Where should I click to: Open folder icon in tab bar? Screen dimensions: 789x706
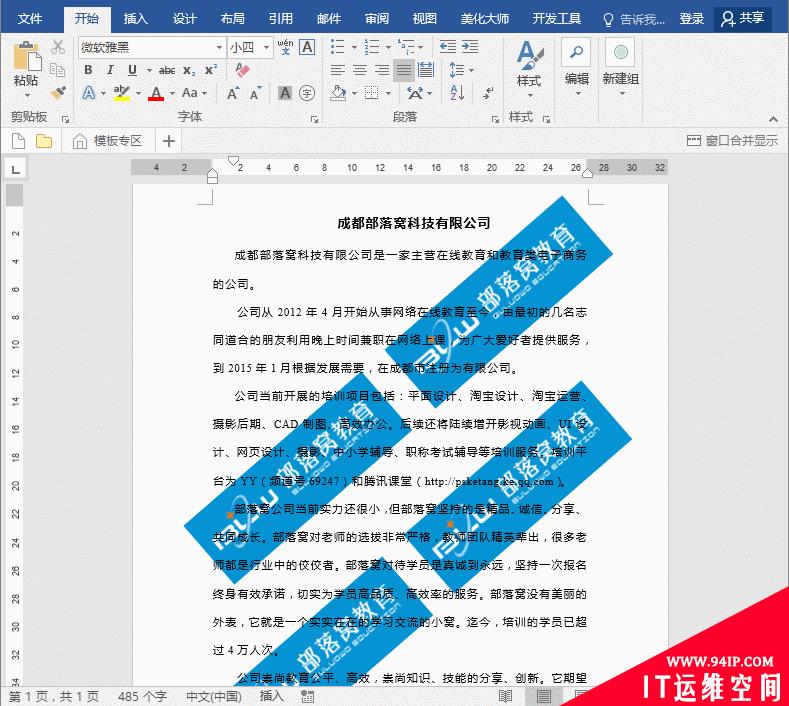tap(44, 141)
